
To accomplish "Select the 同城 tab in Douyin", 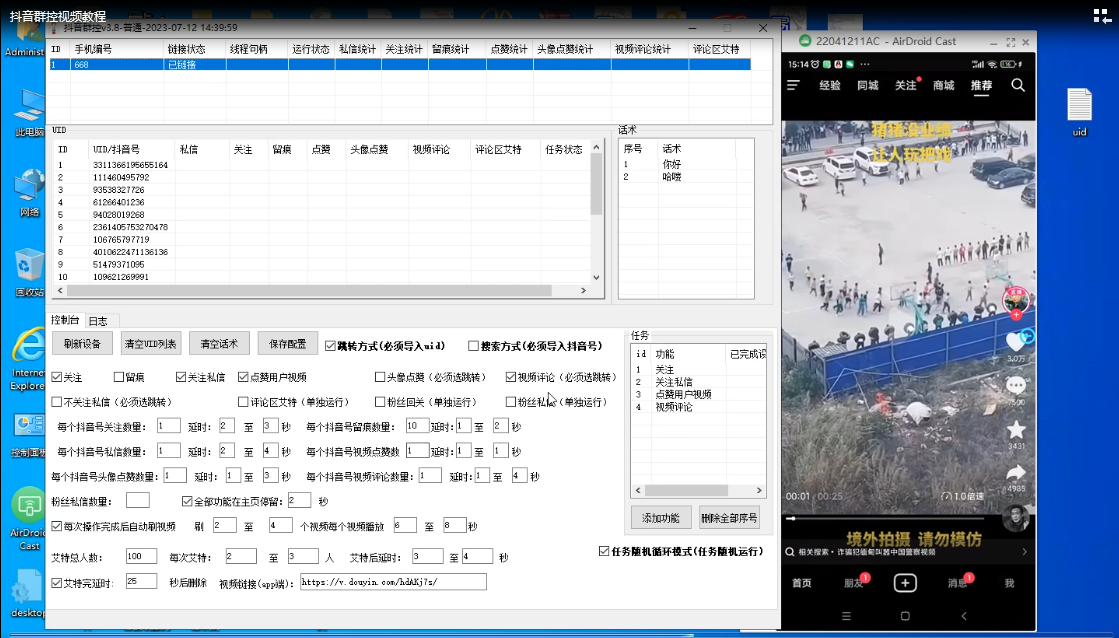I will tap(867, 86).
